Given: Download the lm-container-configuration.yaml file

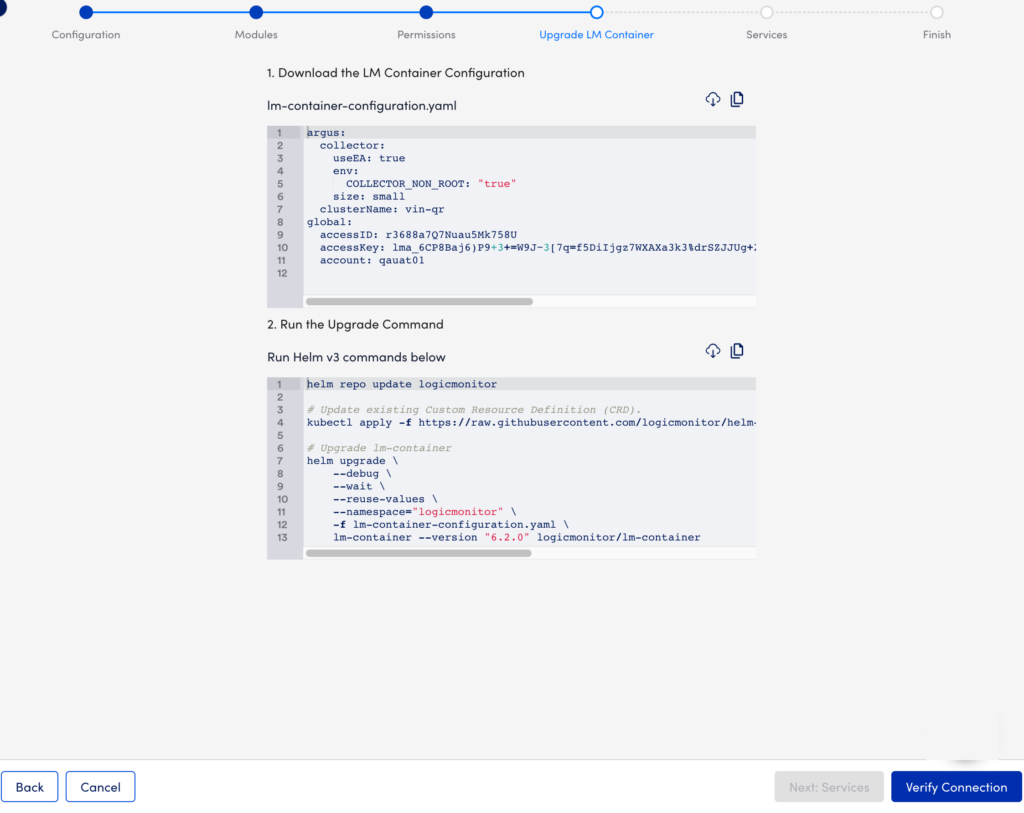Looking at the screenshot, I should coord(713,98).
